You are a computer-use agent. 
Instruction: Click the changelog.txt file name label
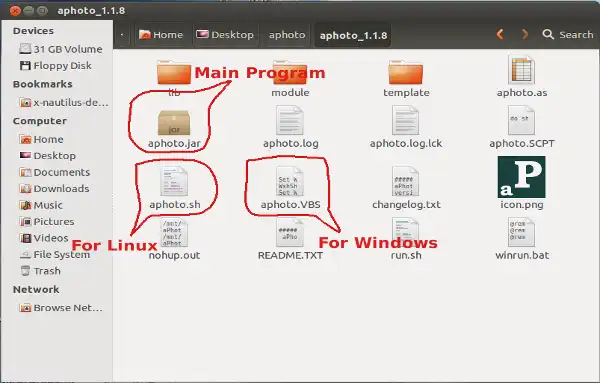(x=406, y=204)
